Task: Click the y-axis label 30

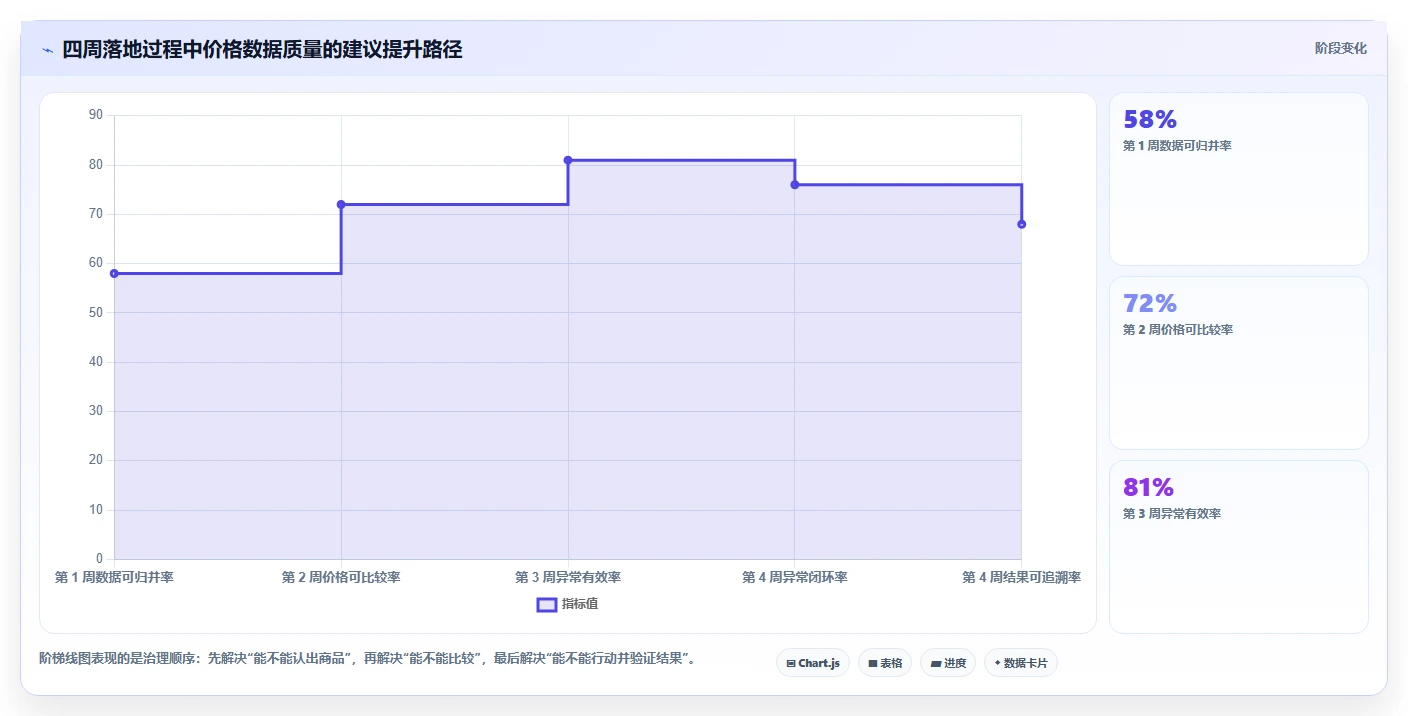Action: pos(96,411)
